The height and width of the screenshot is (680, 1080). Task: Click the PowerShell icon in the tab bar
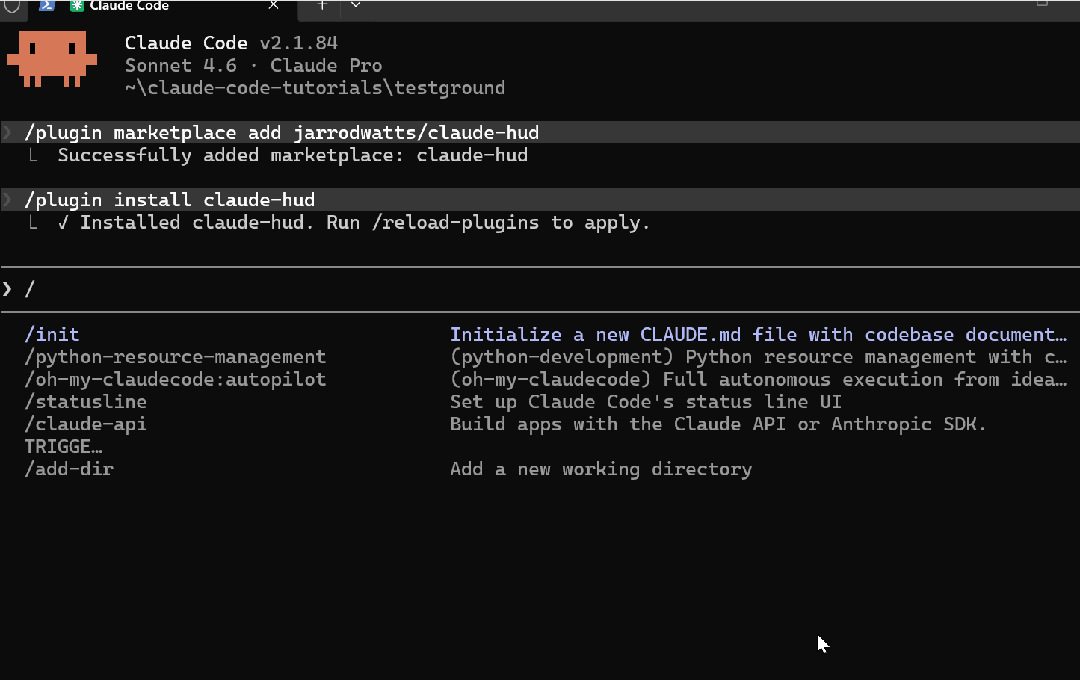click(46, 6)
